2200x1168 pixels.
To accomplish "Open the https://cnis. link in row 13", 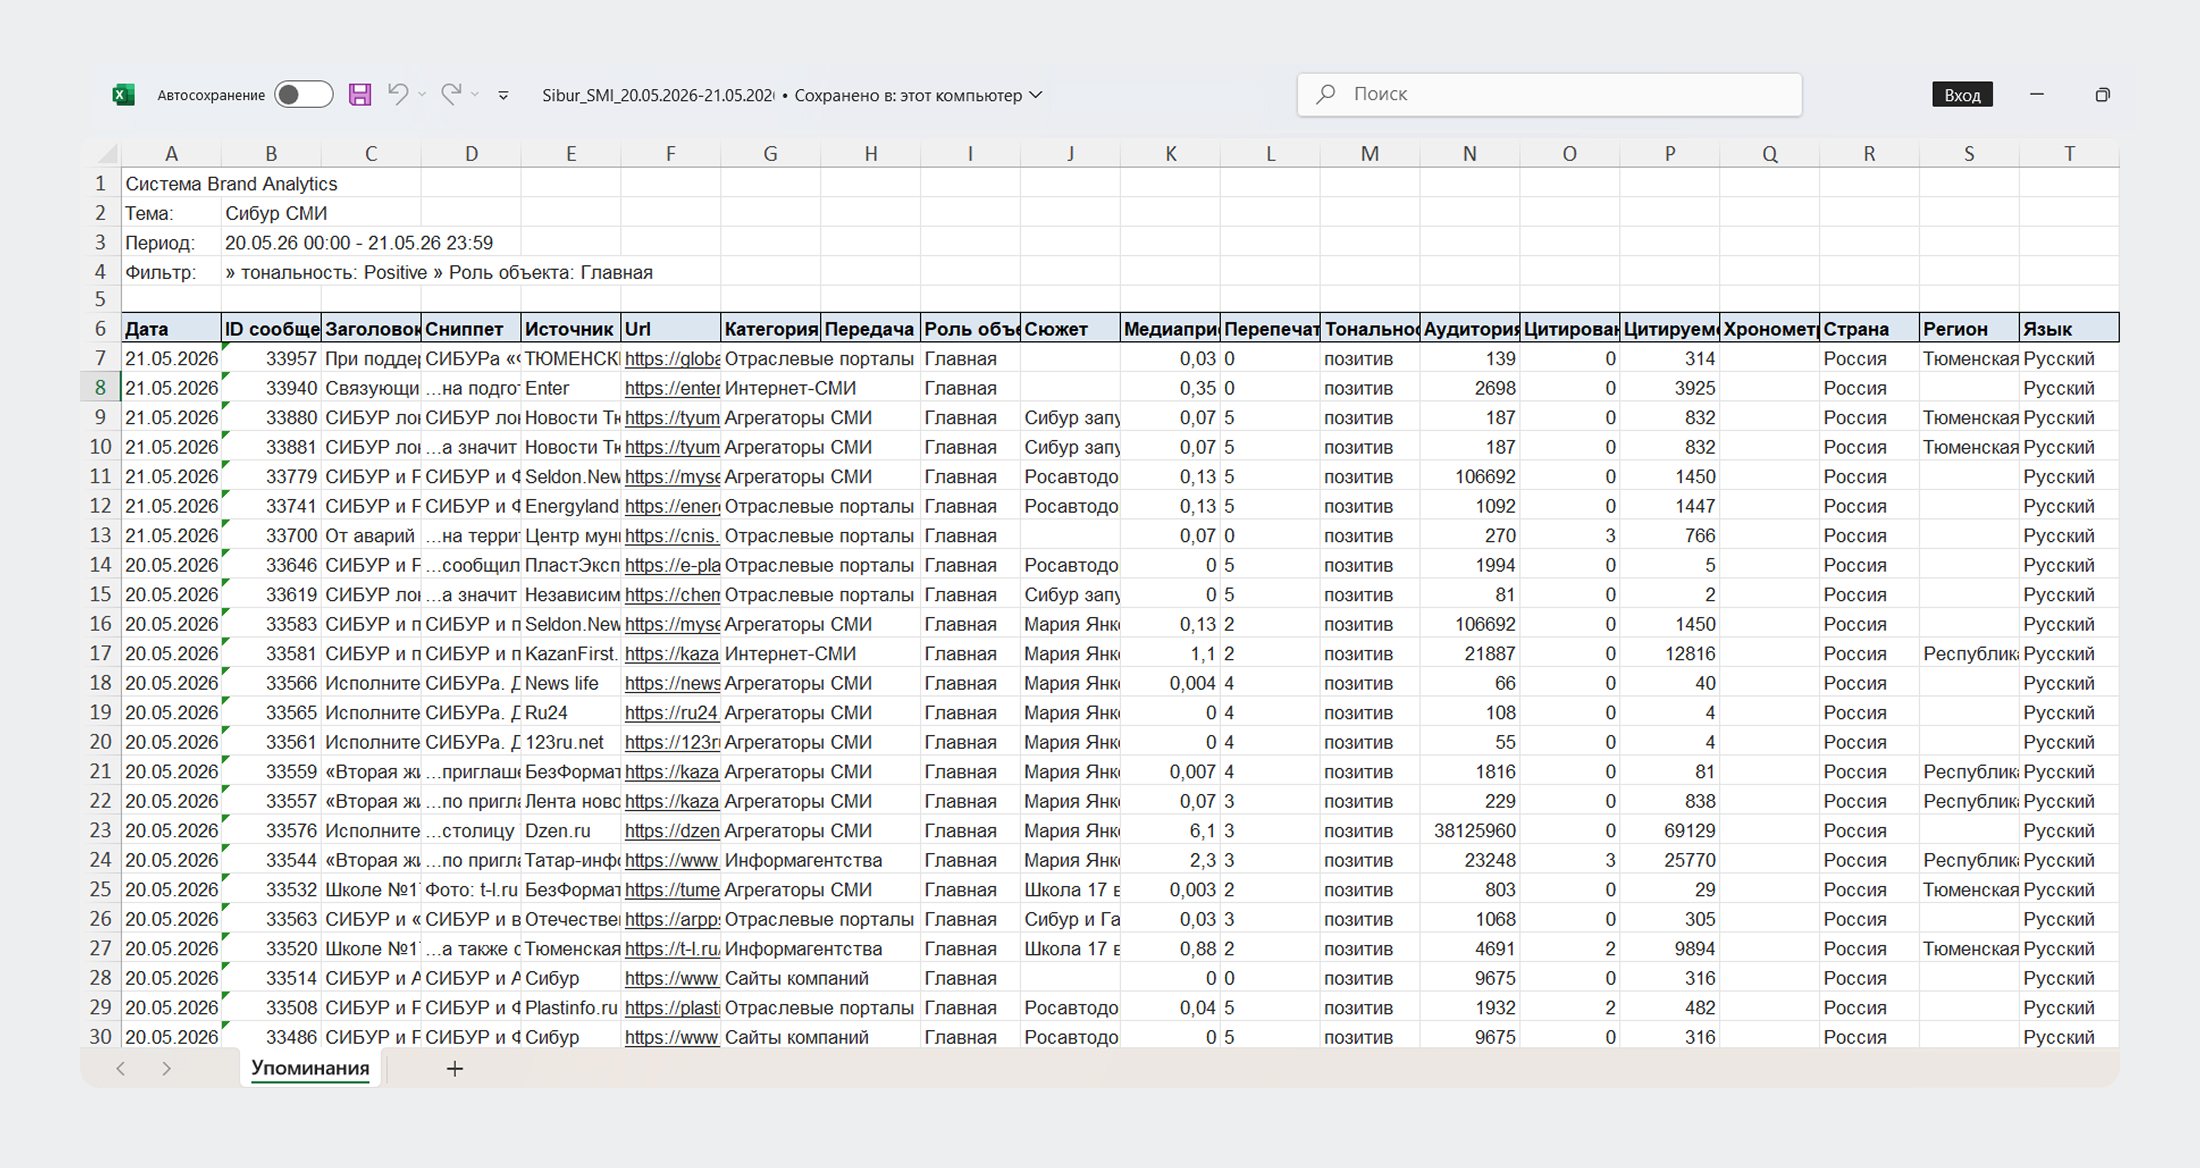I will (x=672, y=536).
